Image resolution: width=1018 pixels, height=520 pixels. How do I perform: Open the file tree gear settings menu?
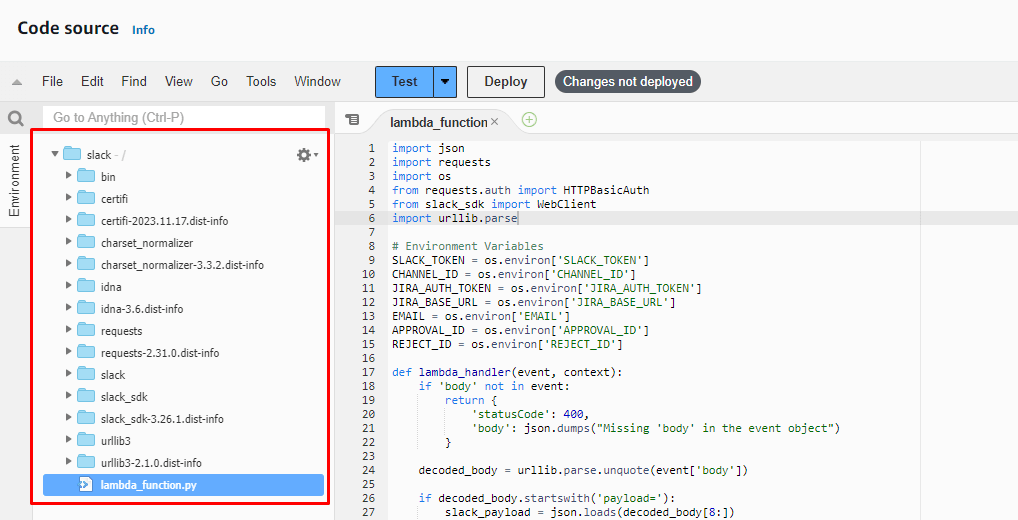click(305, 155)
